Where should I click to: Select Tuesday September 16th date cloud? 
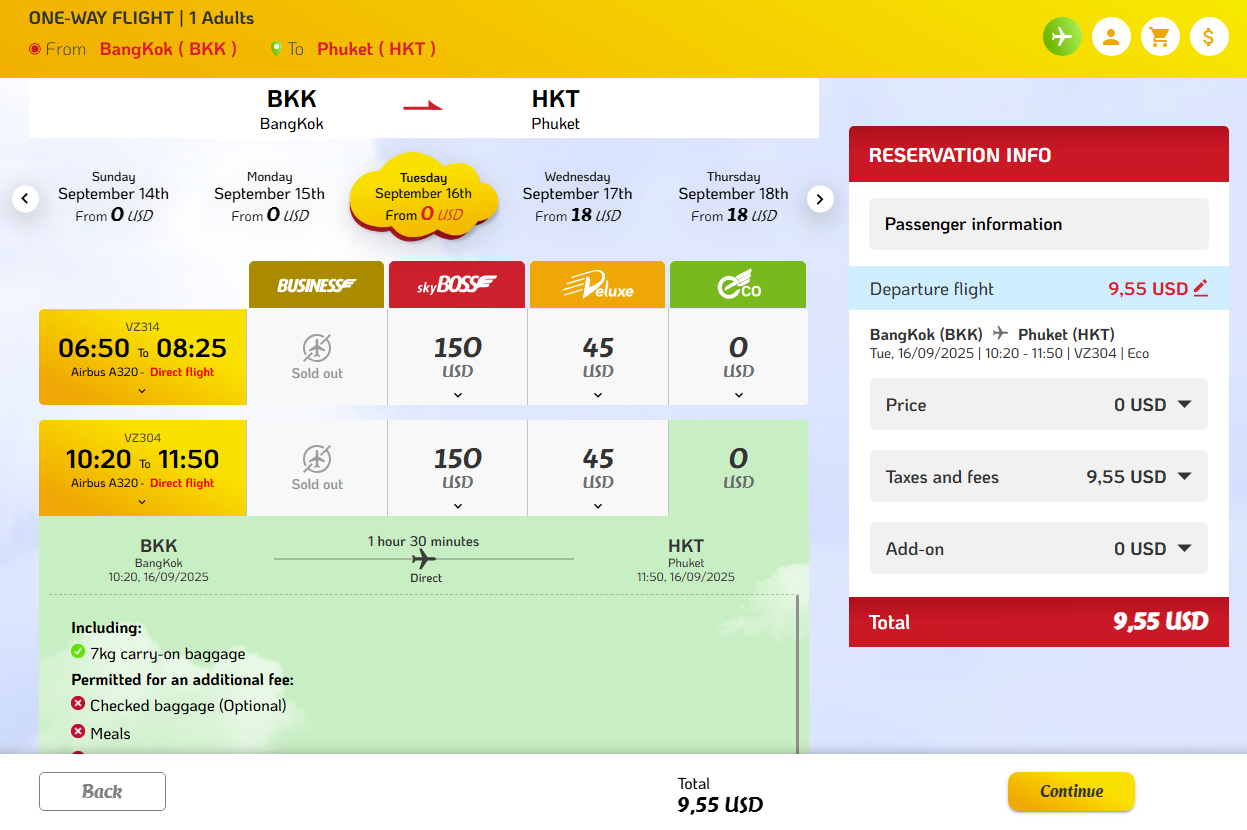[x=423, y=196]
